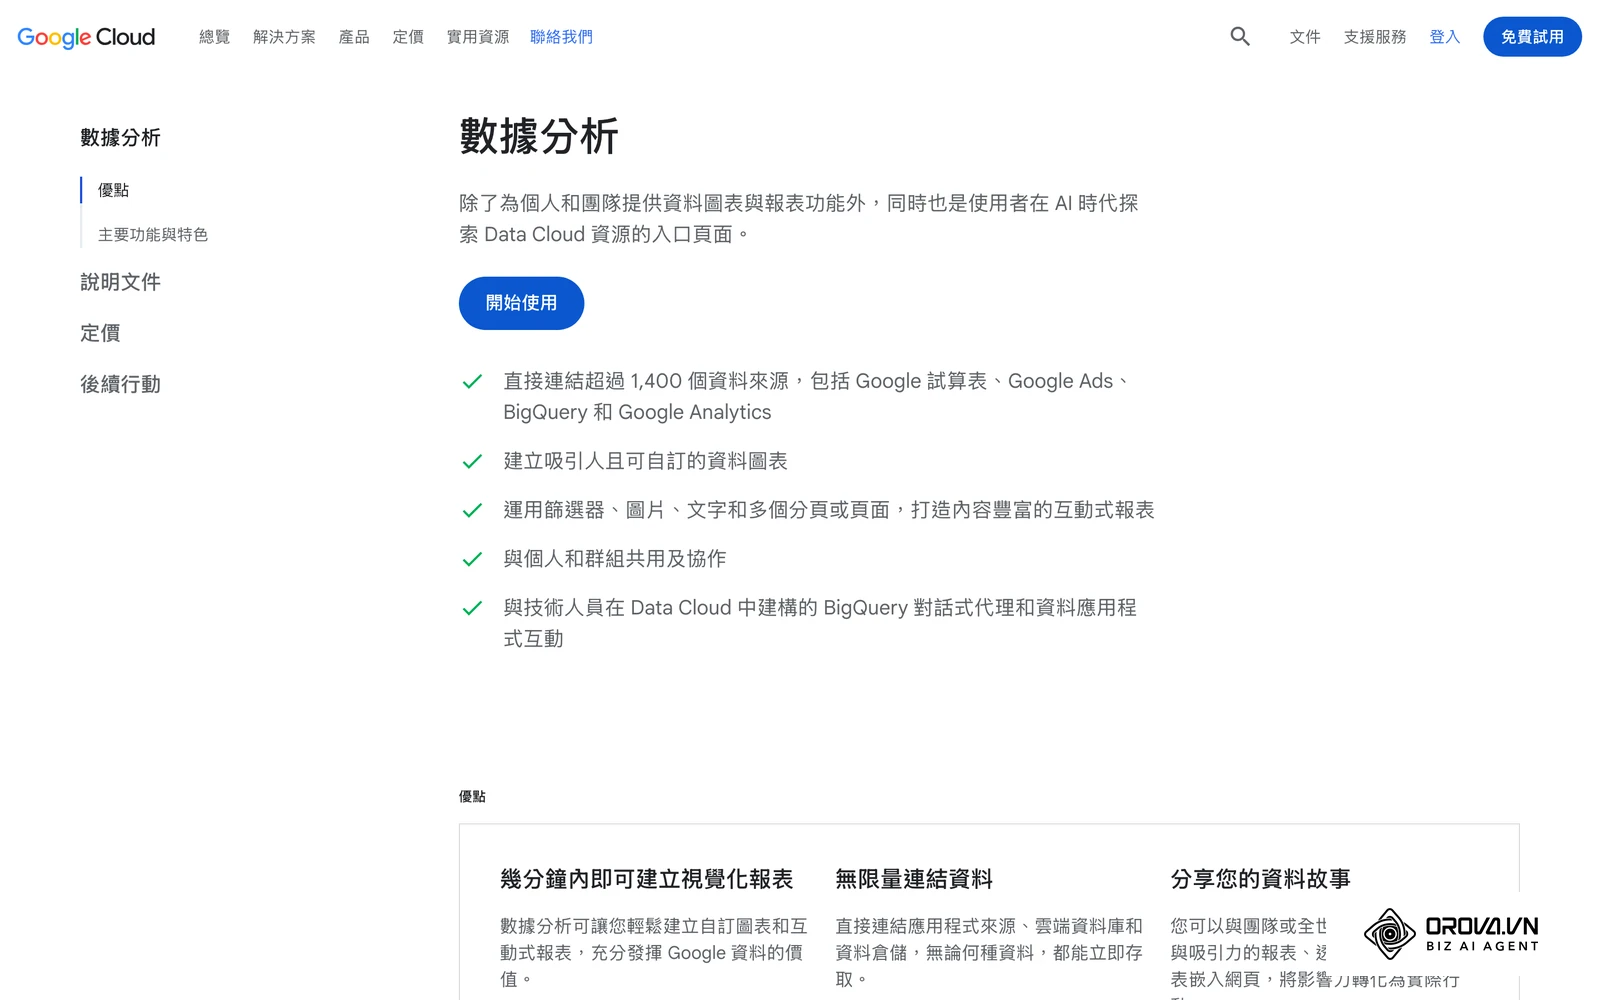The width and height of the screenshot is (1600, 1000).
Task: Click checkmark beside 與技術人員在 Data Cloud line
Action: pyautogui.click(x=472, y=608)
